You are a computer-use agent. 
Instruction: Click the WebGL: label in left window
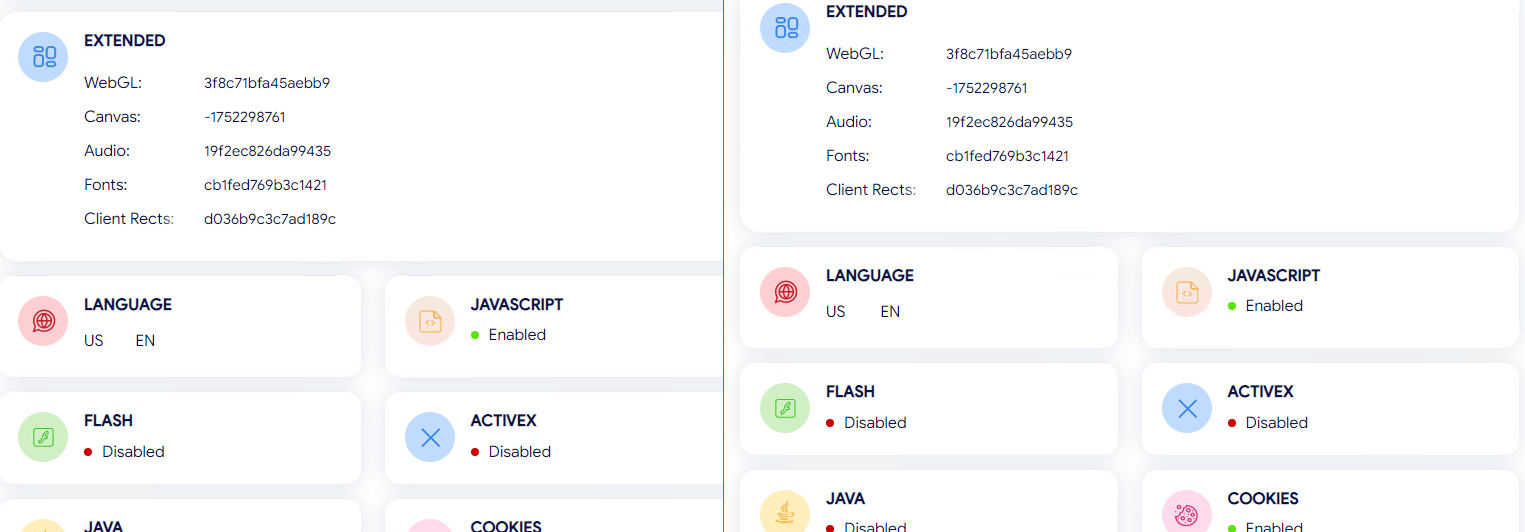click(x=113, y=83)
